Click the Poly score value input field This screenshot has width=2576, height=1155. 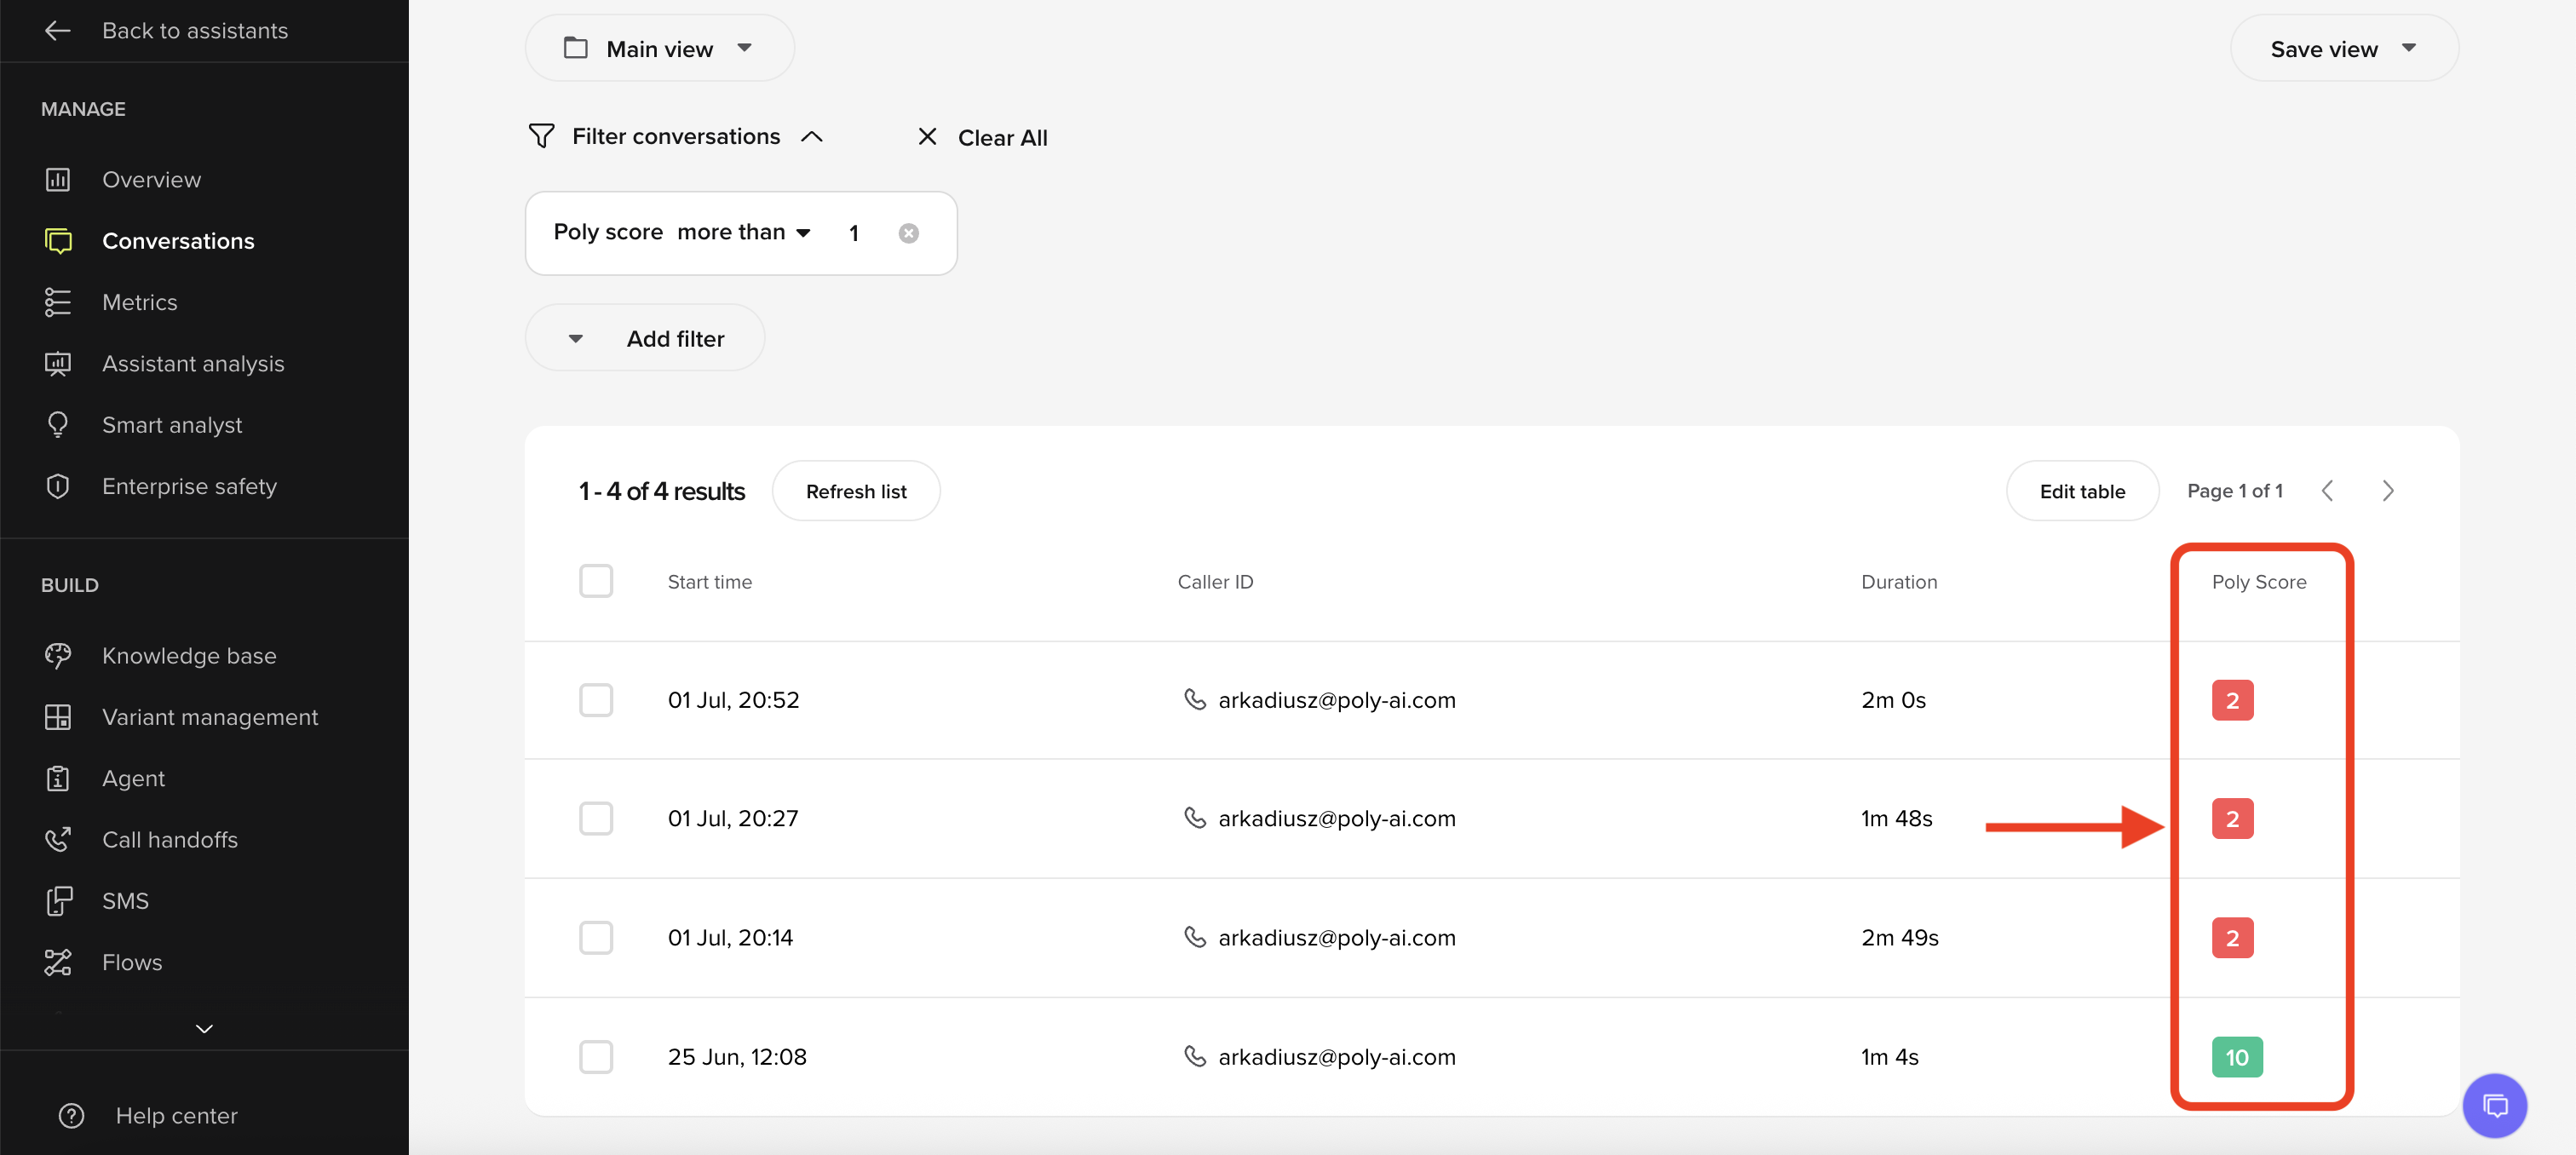(855, 233)
